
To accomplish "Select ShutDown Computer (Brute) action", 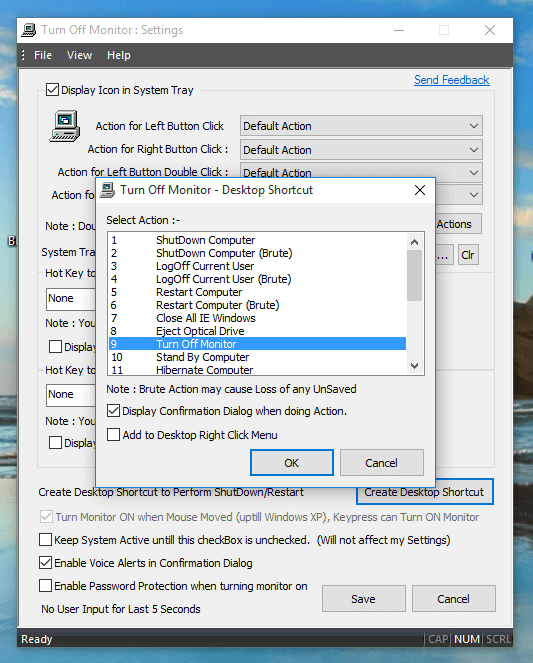I will click(x=257, y=253).
